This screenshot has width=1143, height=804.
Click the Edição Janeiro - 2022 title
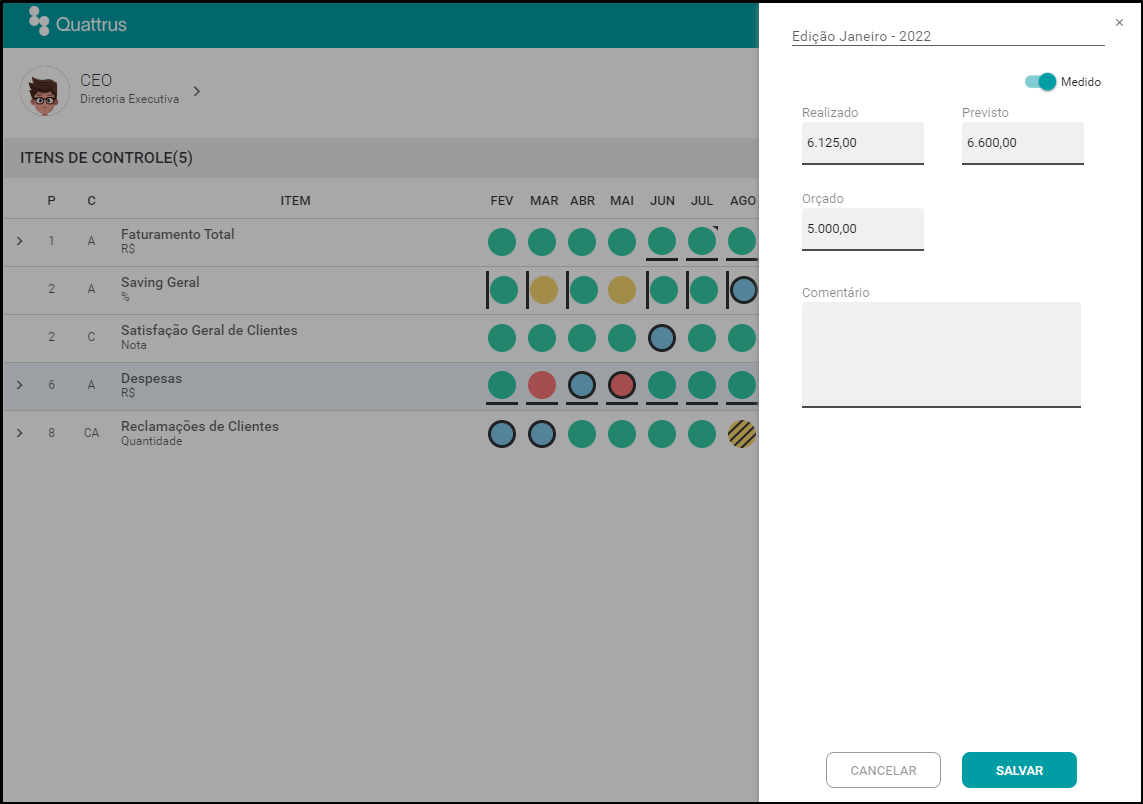pyautogui.click(x=861, y=36)
